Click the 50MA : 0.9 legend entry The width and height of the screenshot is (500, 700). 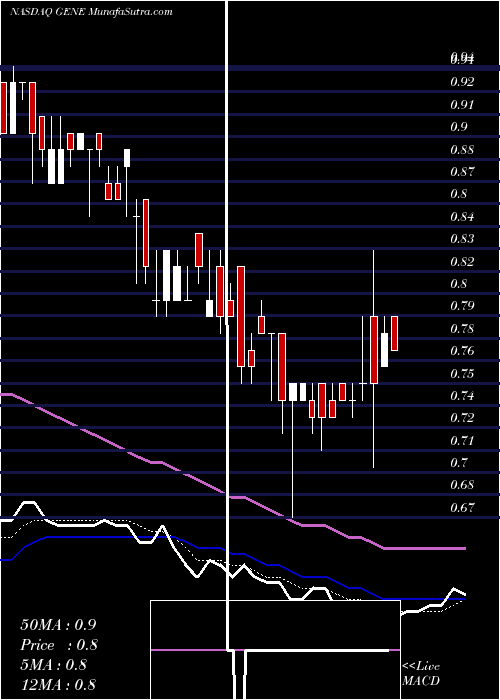click(58, 625)
